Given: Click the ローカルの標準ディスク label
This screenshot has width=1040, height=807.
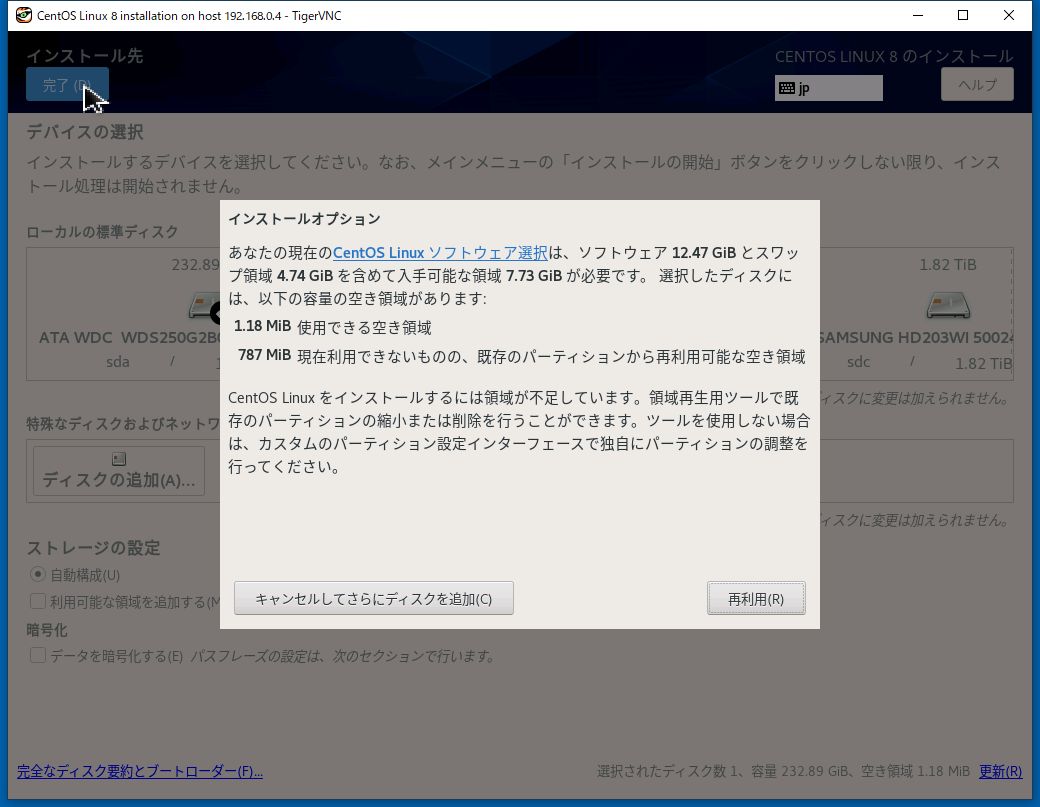Looking at the screenshot, I should point(102,232).
